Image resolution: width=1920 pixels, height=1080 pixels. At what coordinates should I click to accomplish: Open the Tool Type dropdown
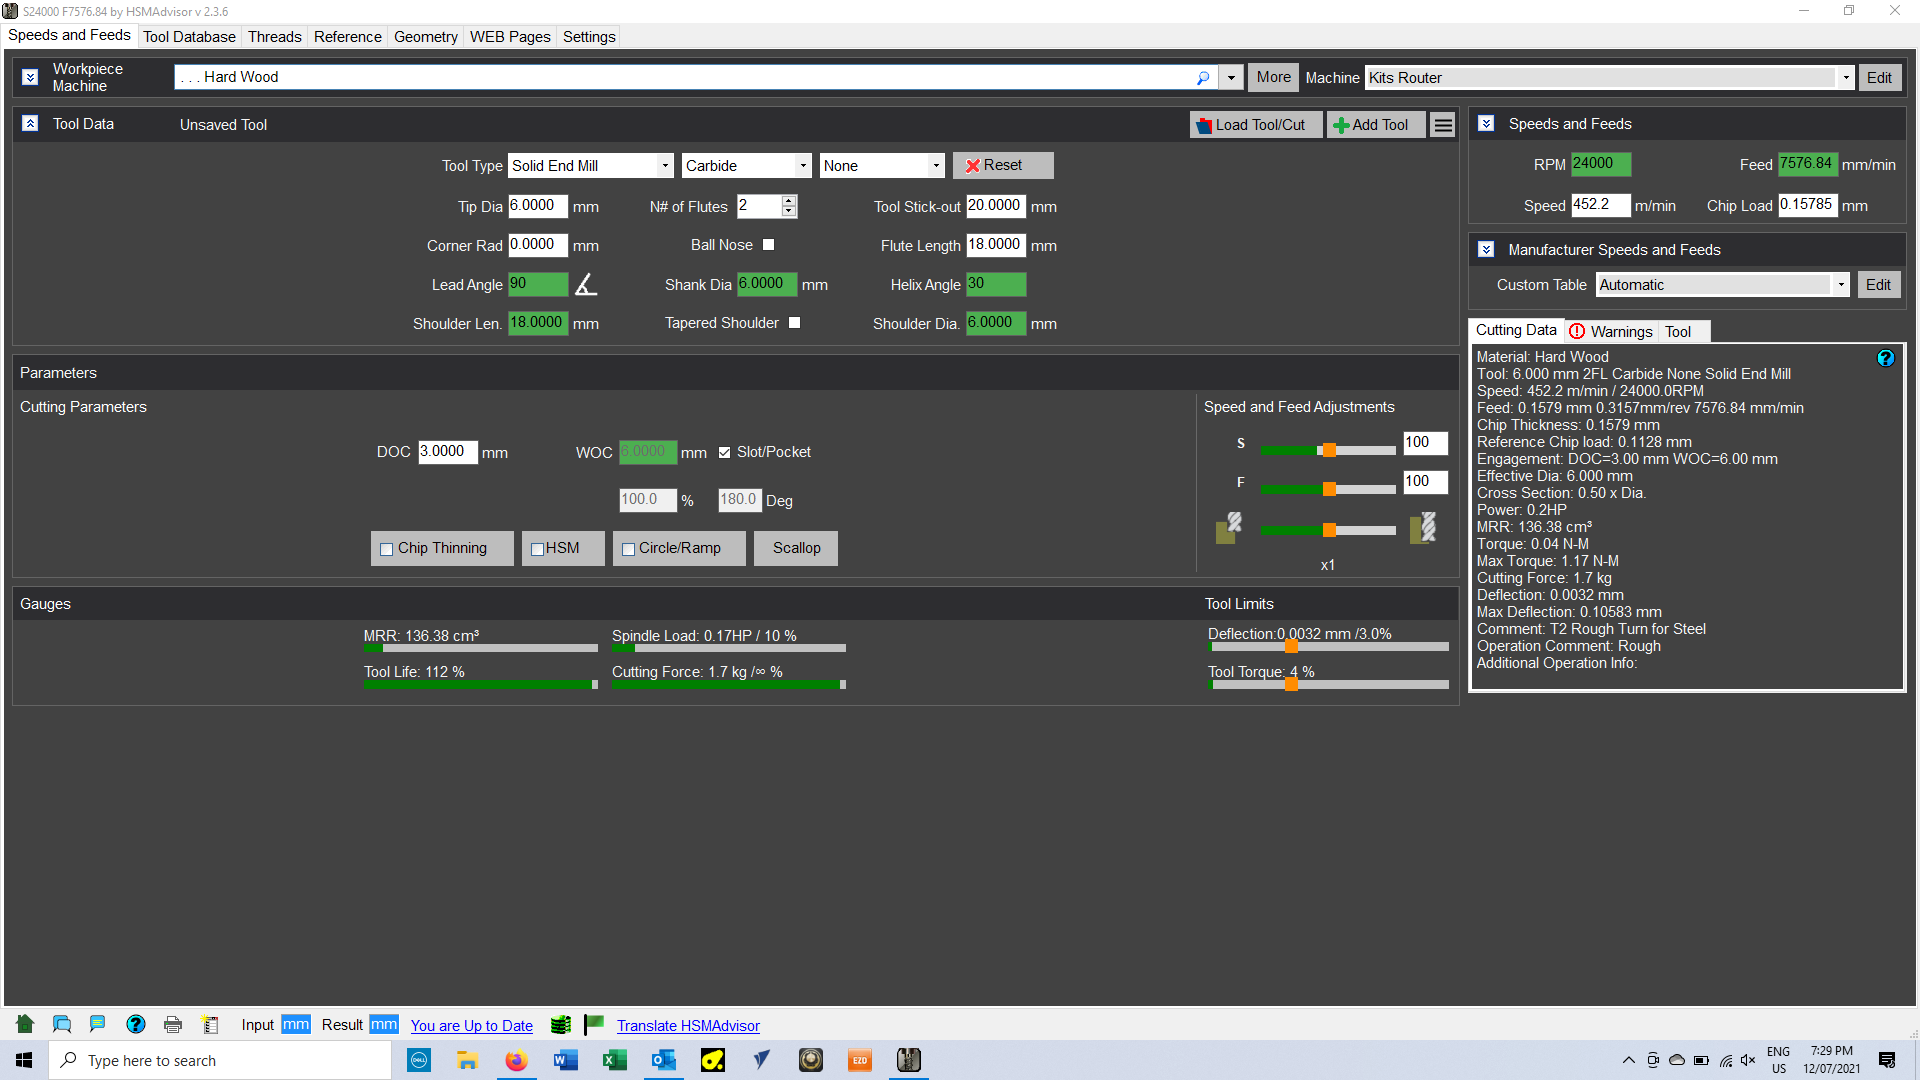coord(665,166)
